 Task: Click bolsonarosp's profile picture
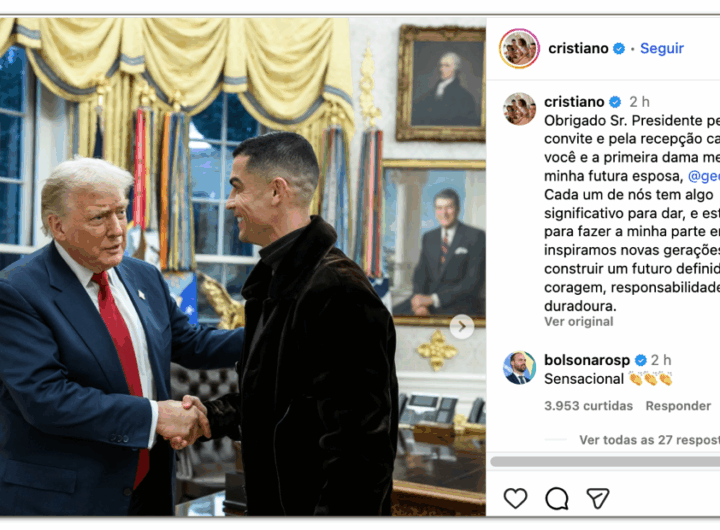pyautogui.click(x=519, y=367)
